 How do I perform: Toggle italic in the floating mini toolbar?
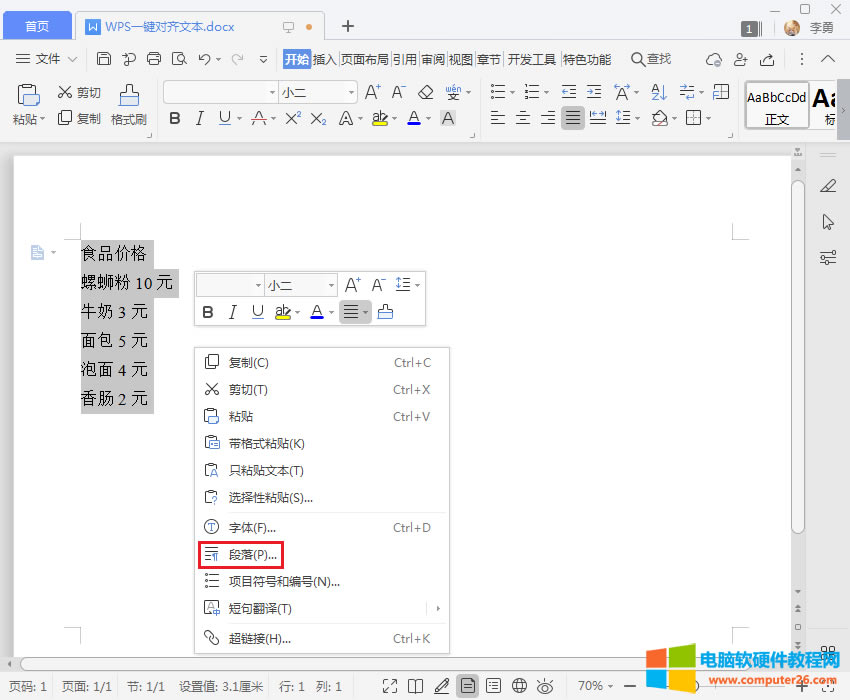233,312
